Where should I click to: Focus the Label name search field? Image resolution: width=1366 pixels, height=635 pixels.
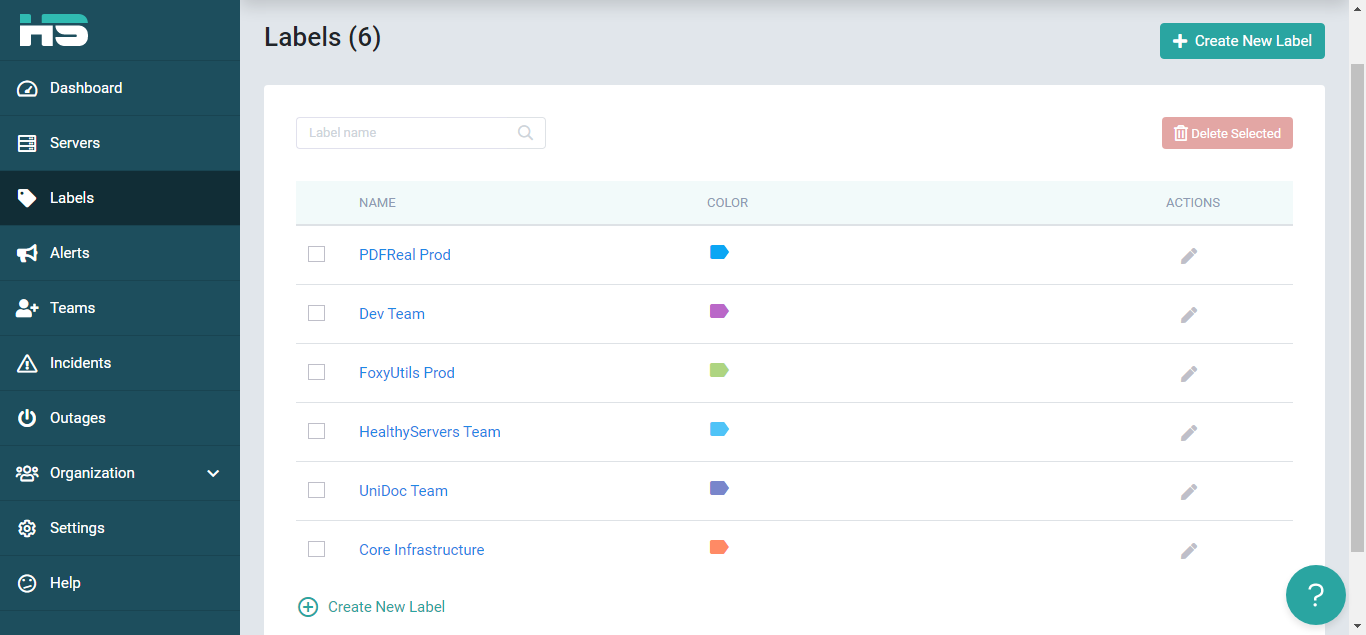pos(421,133)
